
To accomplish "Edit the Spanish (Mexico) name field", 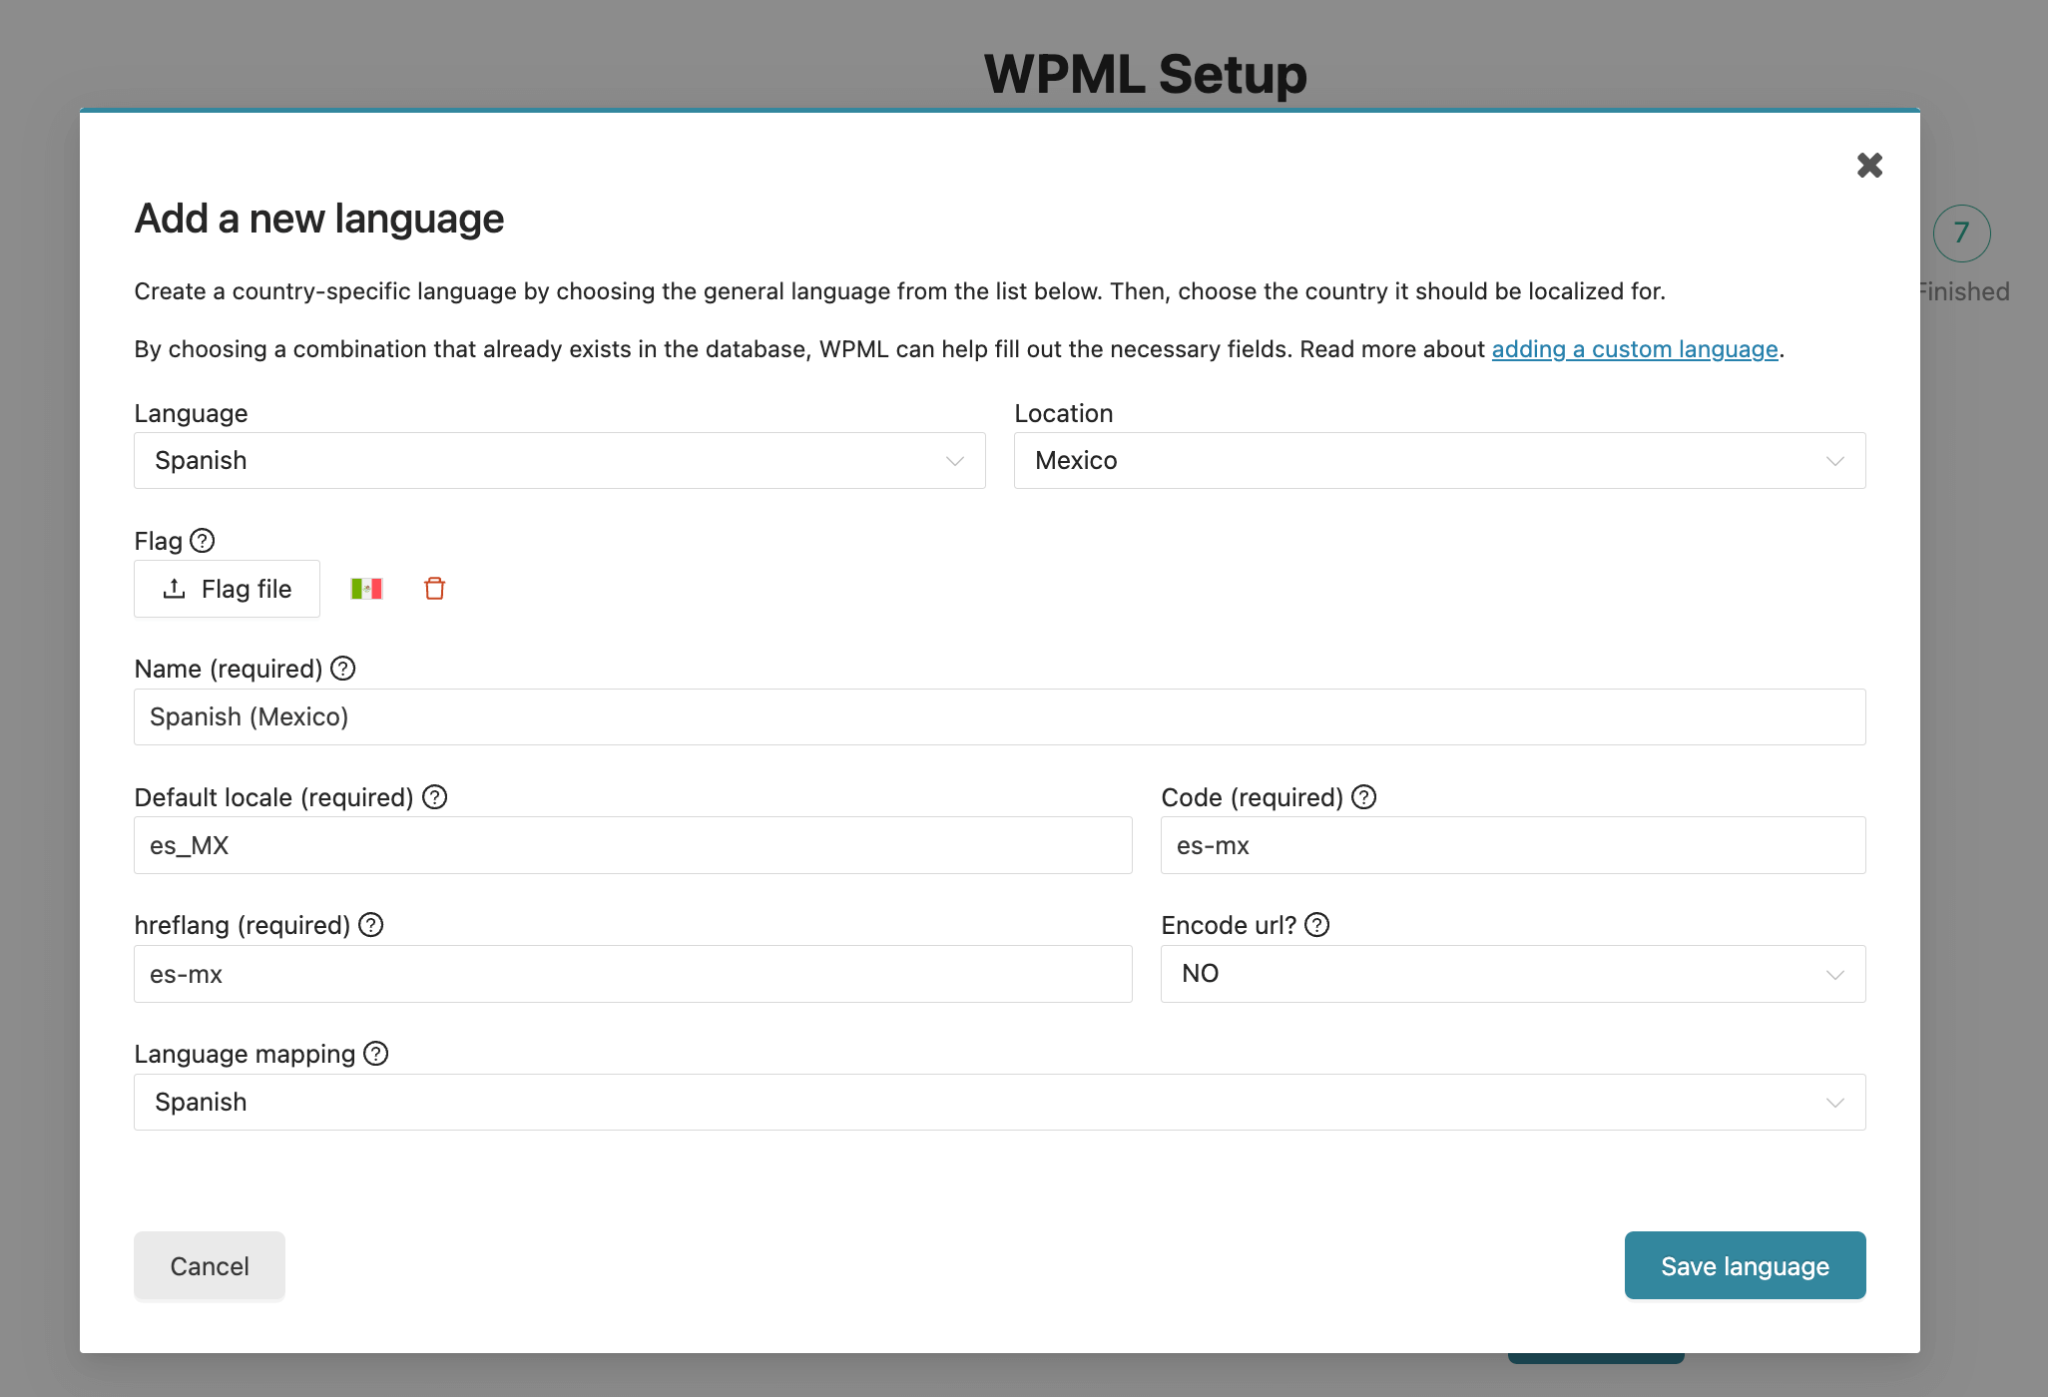I will 999,717.
